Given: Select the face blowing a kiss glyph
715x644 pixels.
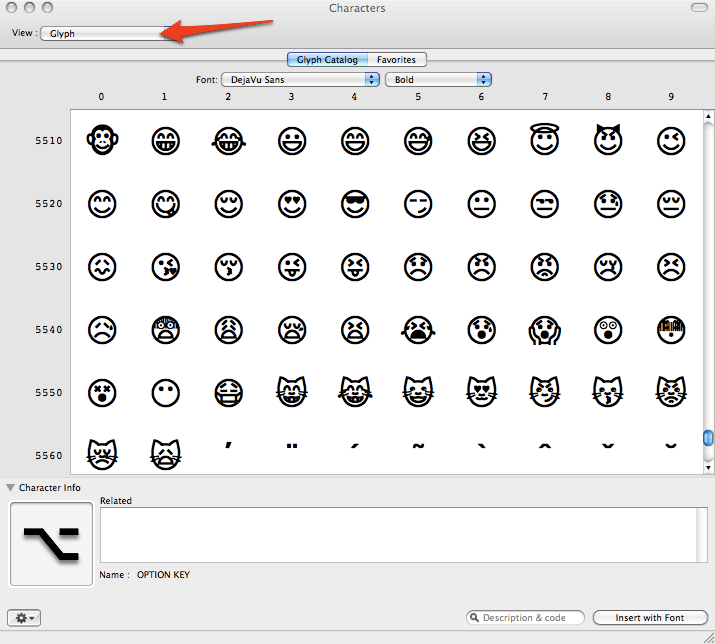Looking at the screenshot, I should click(x=166, y=267).
